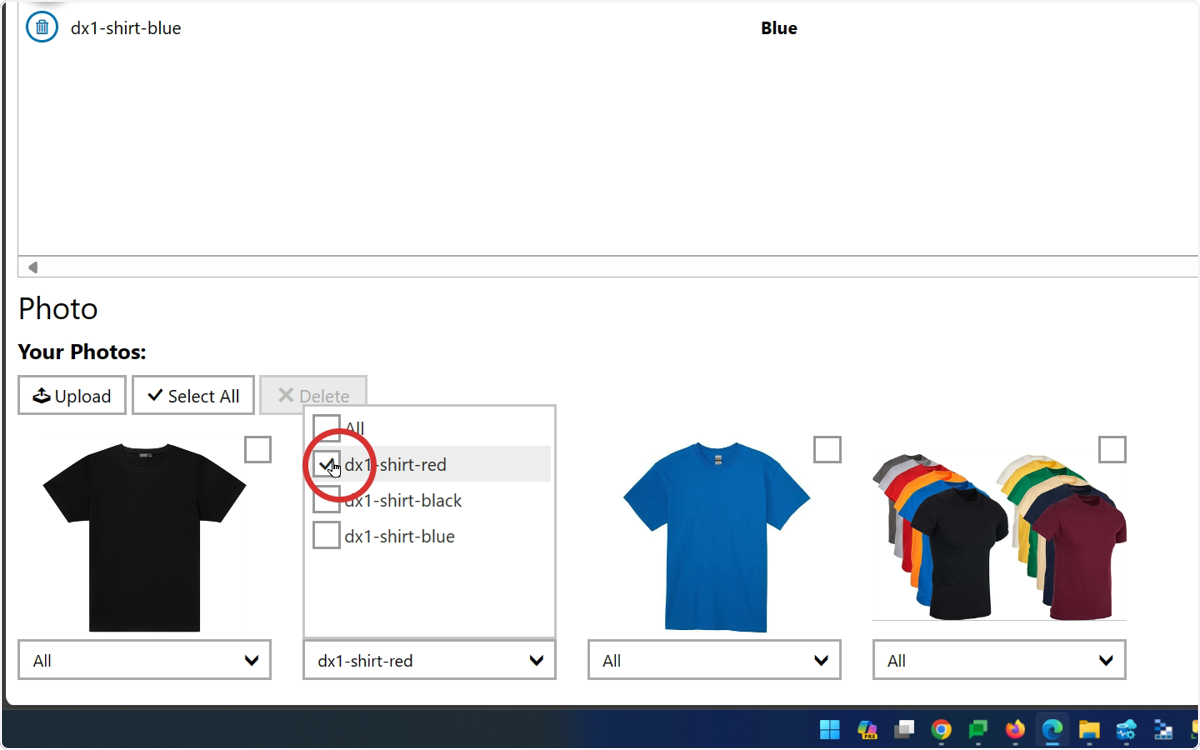Open the blue blocks app on taskbar
The width and height of the screenshot is (1200, 750).
click(x=1163, y=729)
